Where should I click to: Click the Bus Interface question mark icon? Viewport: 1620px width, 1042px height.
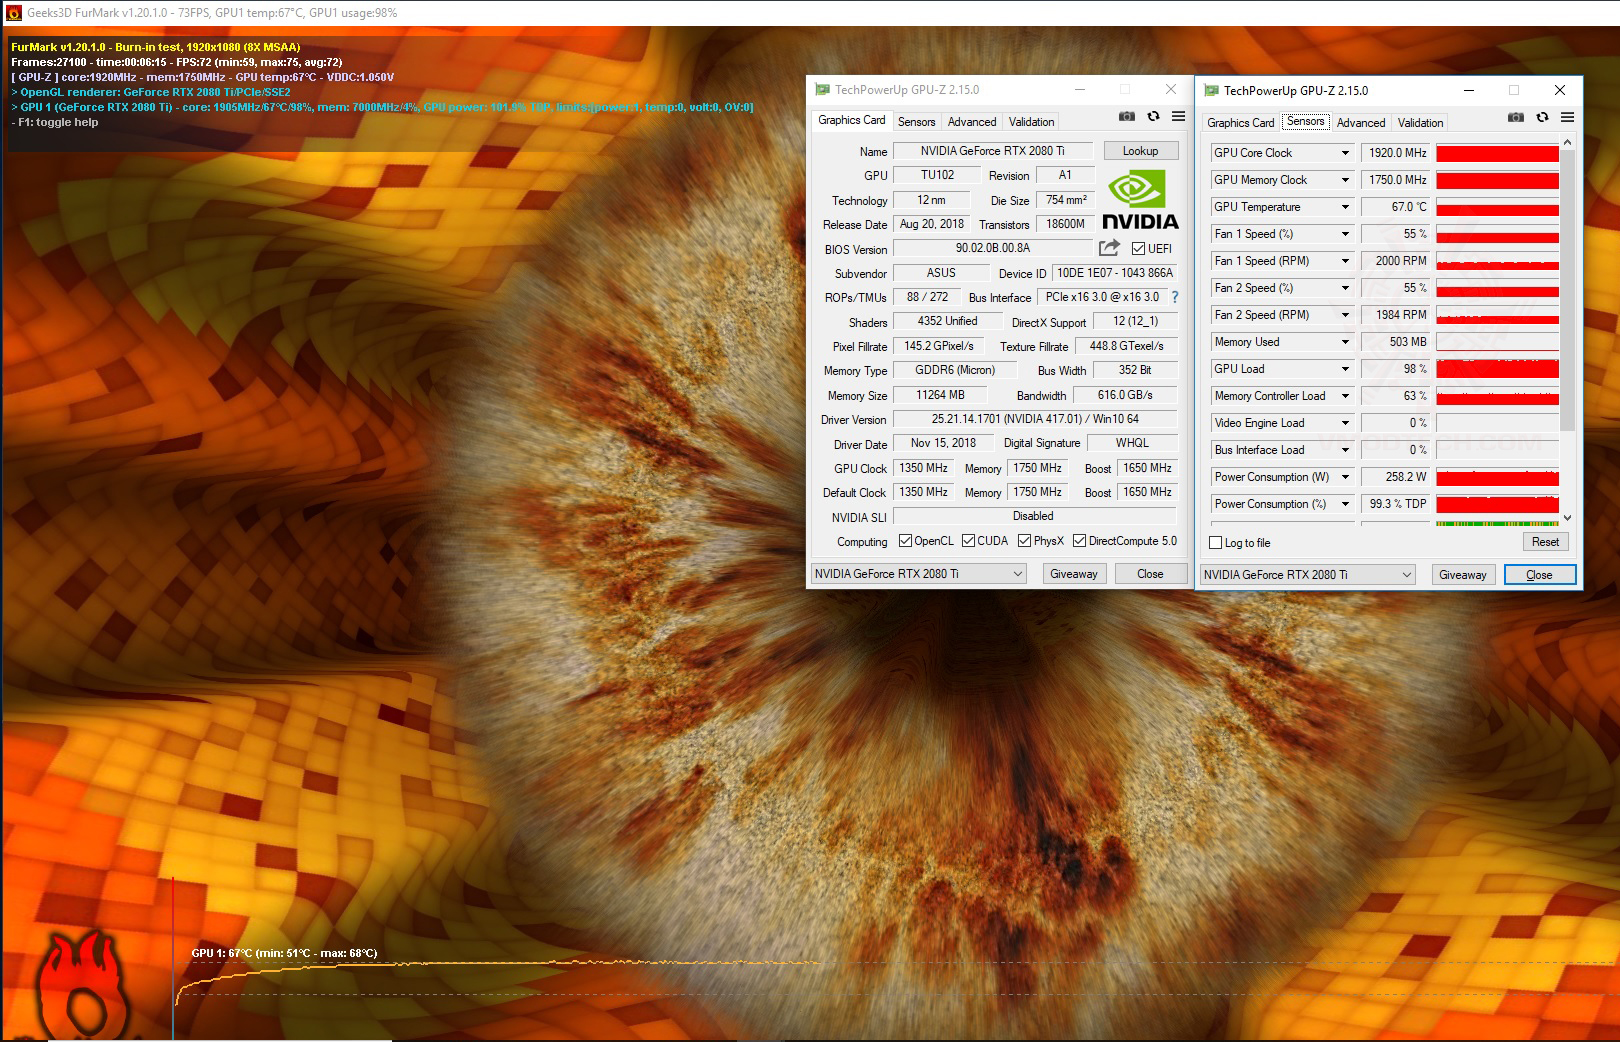[1175, 297]
